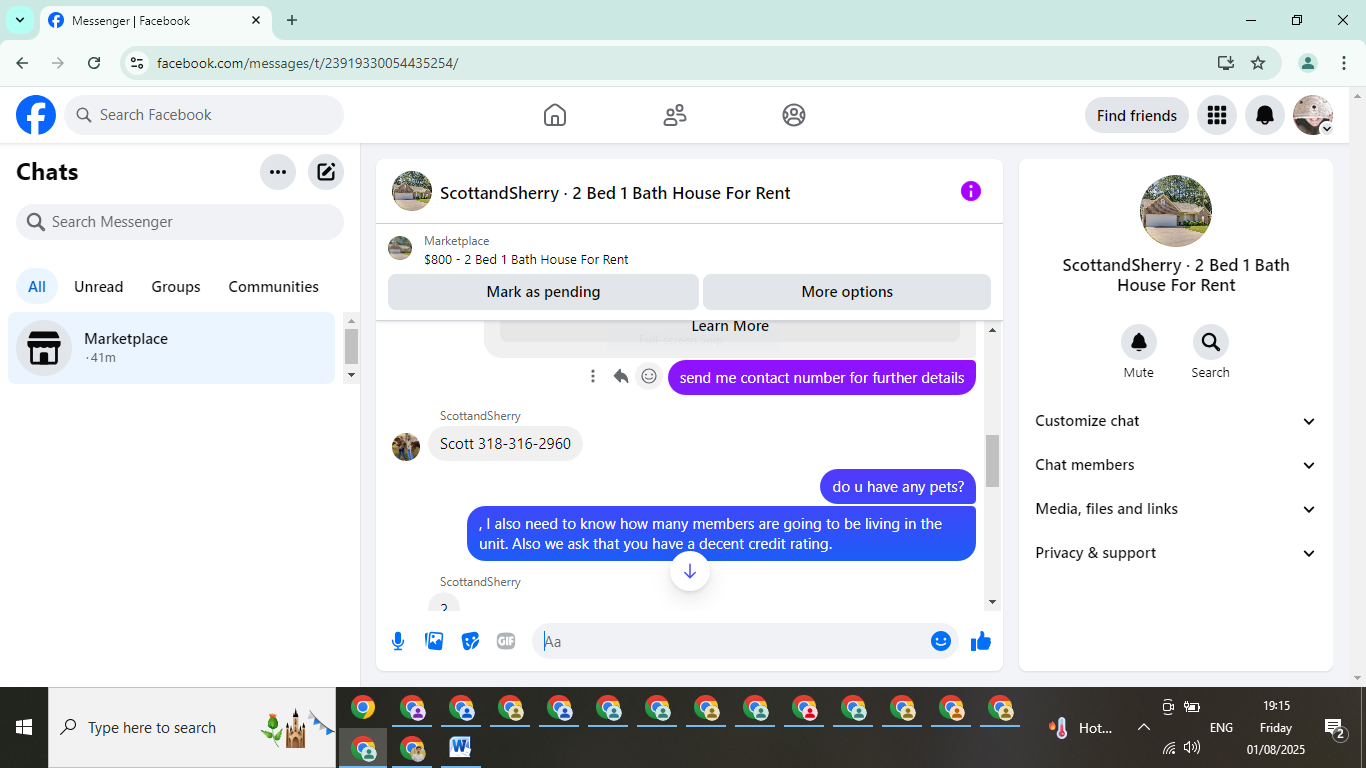The height and width of the screenshot is (768, 1366).
Task: Click Scott 318-316-2960 message bubble
Action: tap(505, 444)
